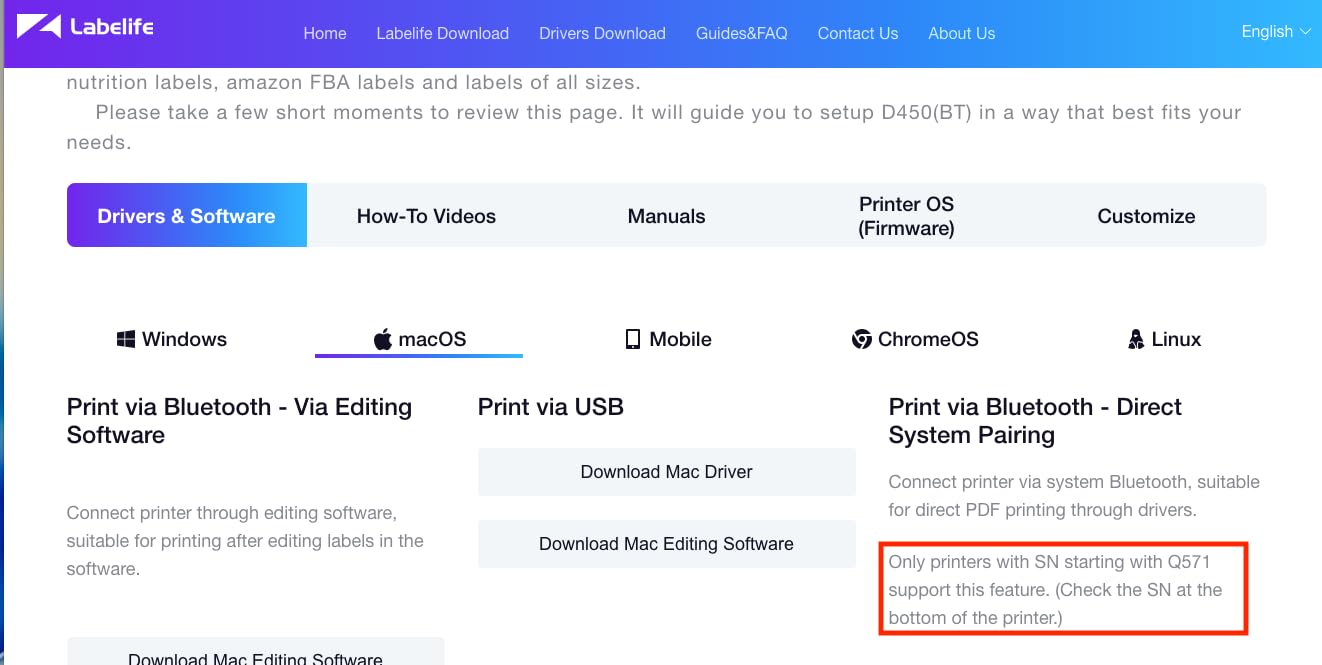Viewport: 1322px width, 665px height.
Task: Click Print via Bluetooth - Via Editing Software heading
Action: (x=239, y=421)
